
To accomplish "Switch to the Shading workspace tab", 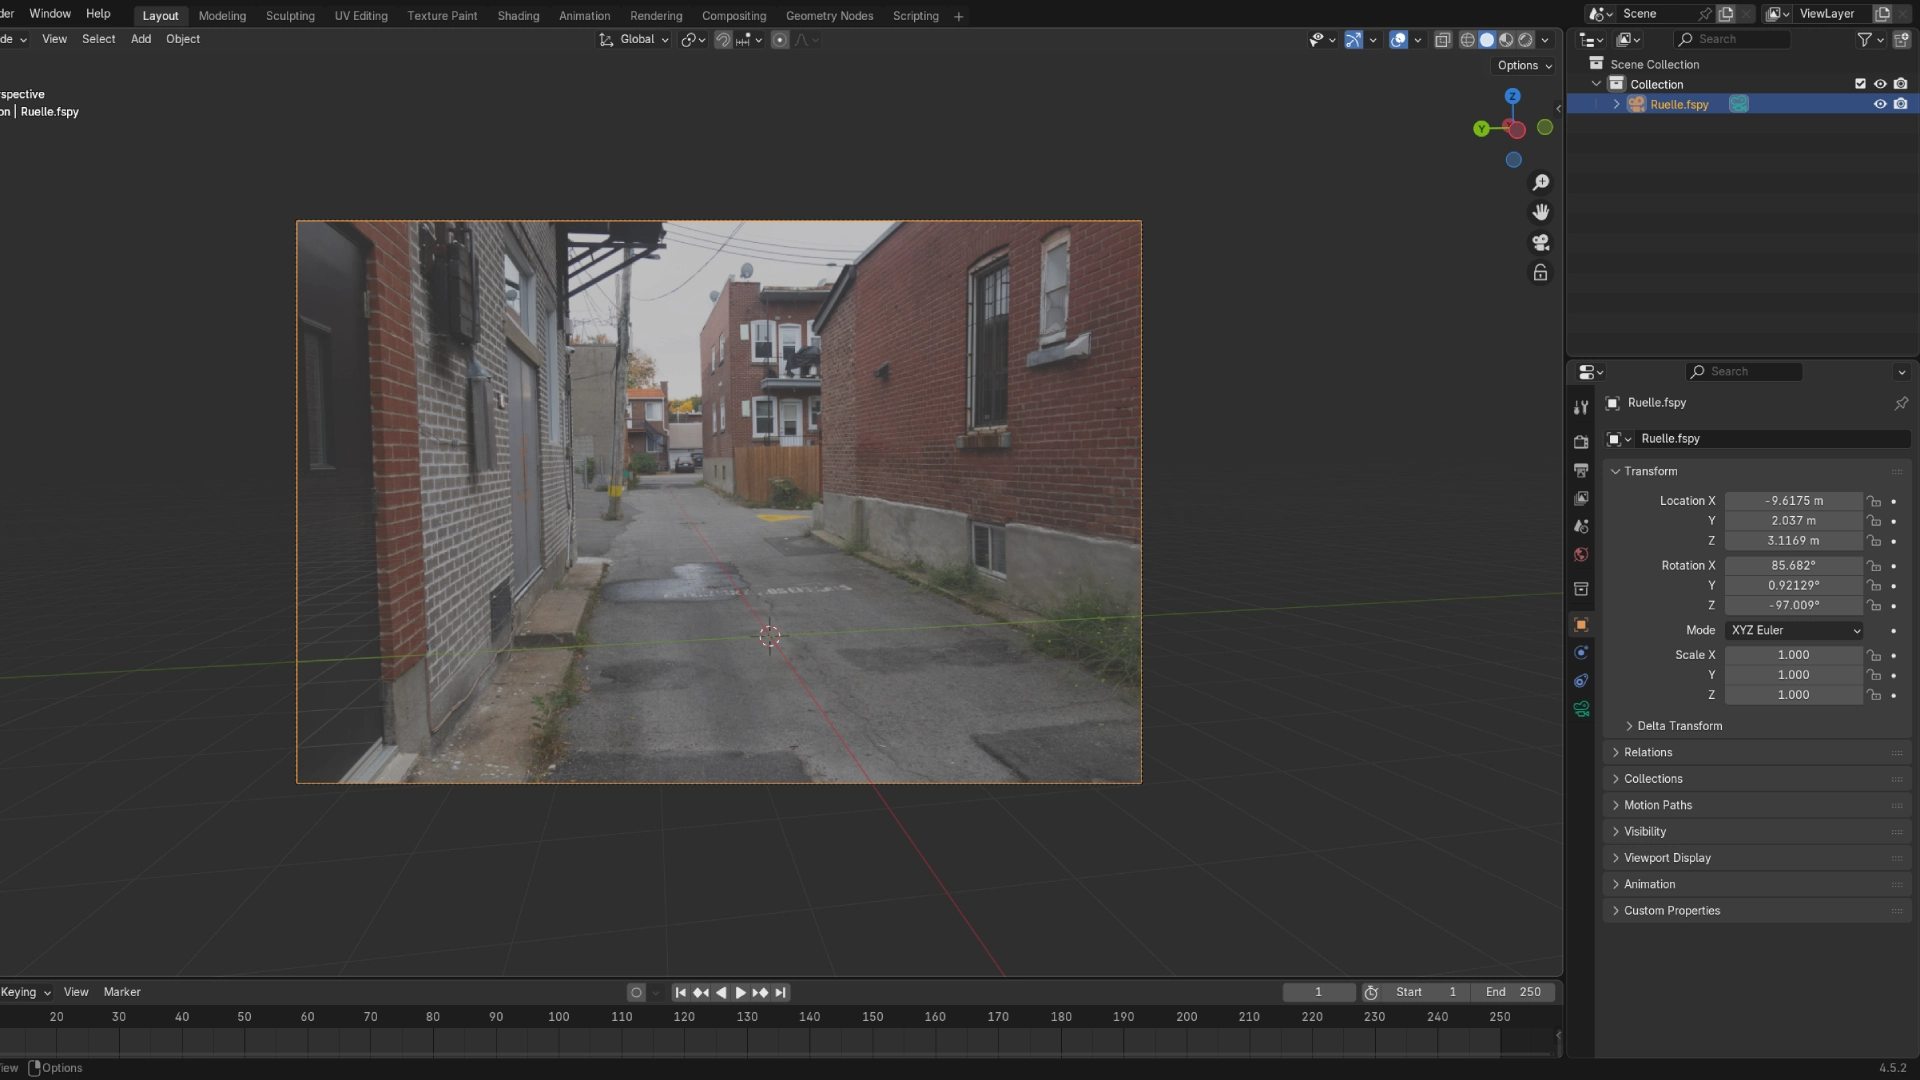I will [518, 15].
